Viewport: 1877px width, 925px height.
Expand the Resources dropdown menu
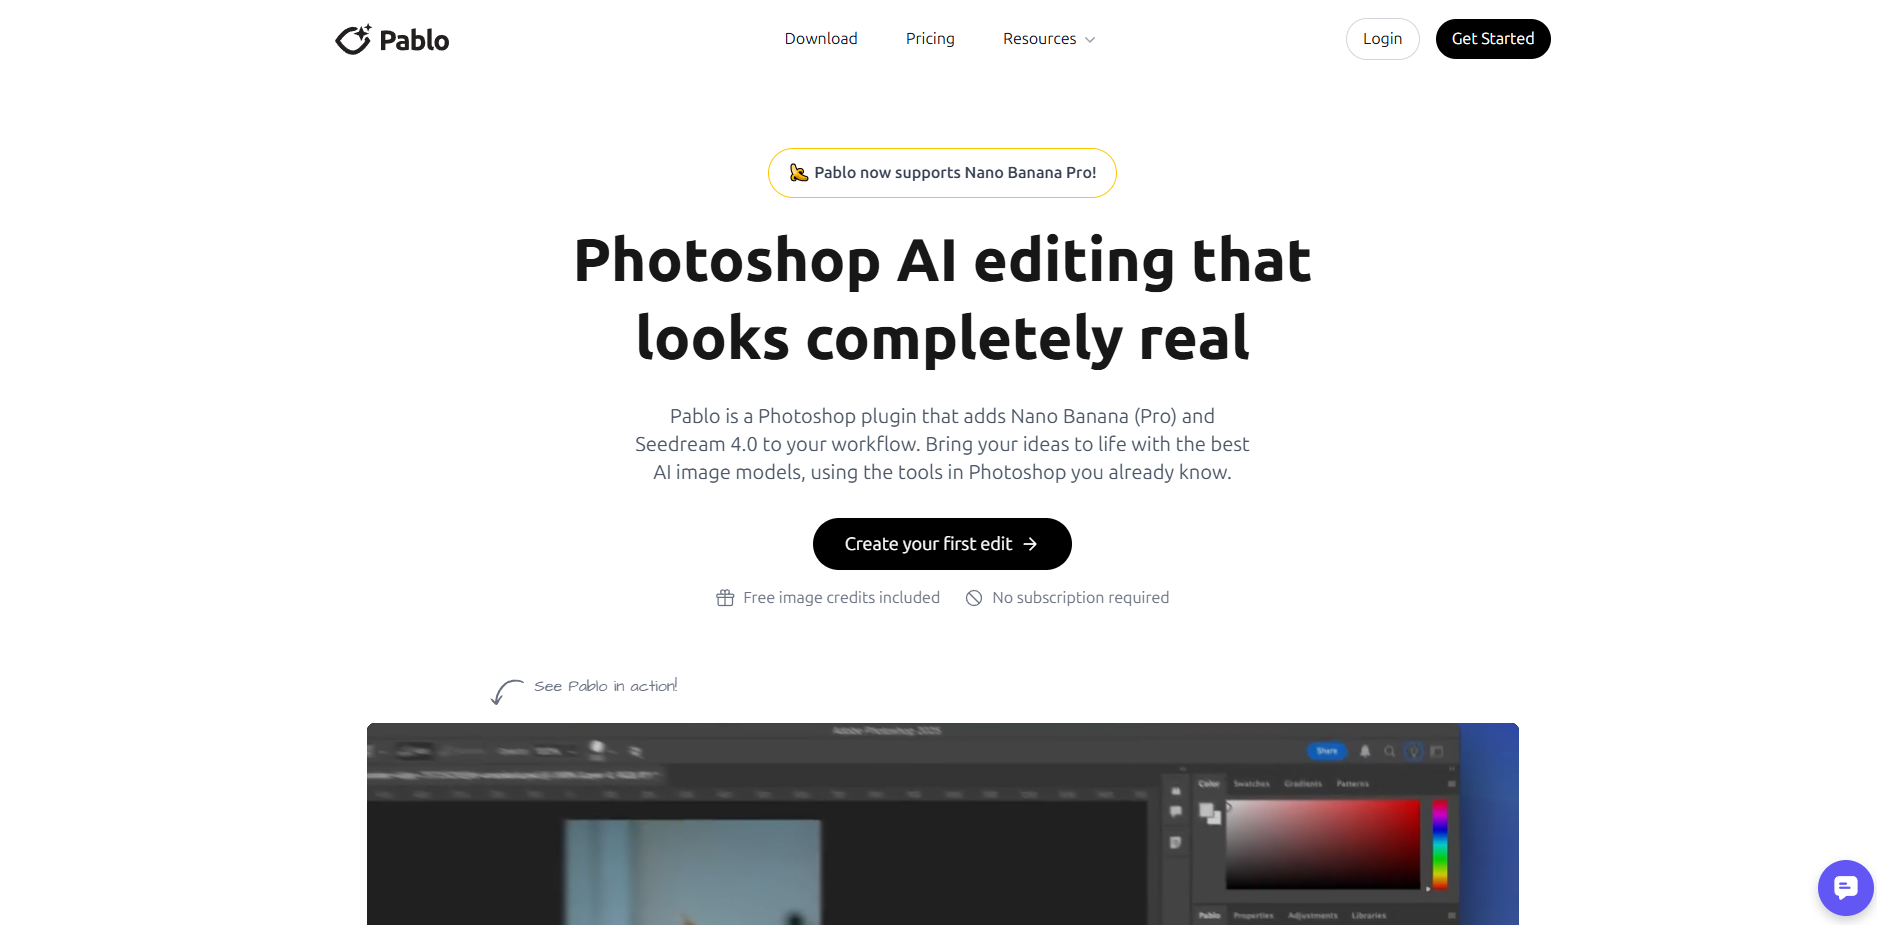pyautogui.click(x=1048, y=39)
